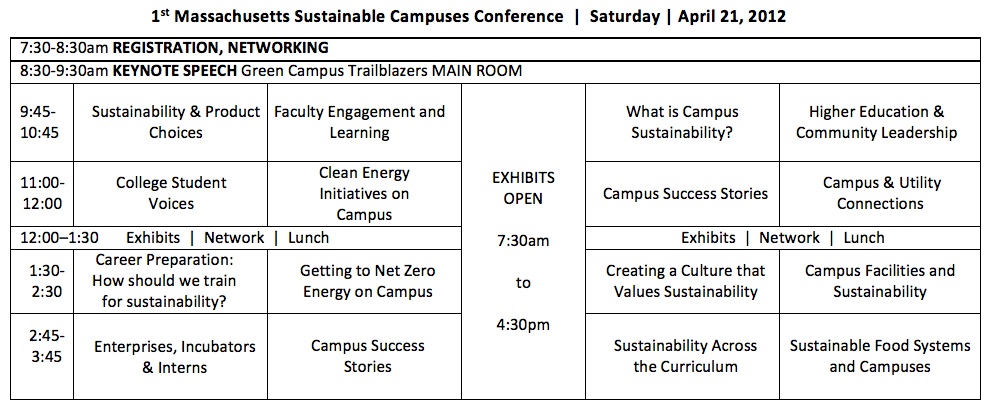Click the College Student Voices session
Screen dimensions: 985x404
170,194
